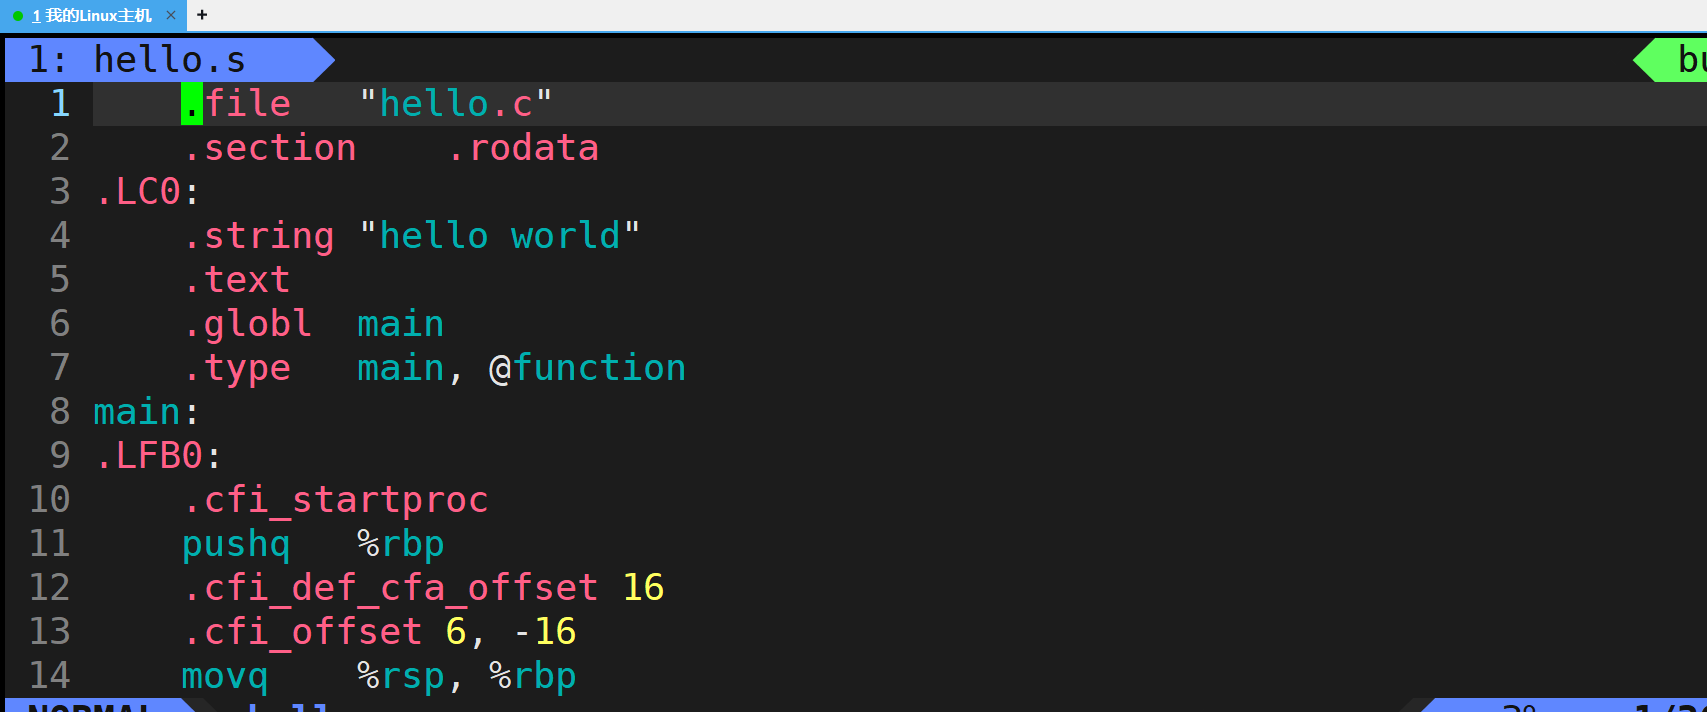The height and width of the screenshot is (712, 1707).
Task: Click the pushq instruction
Action: [236, 544]
